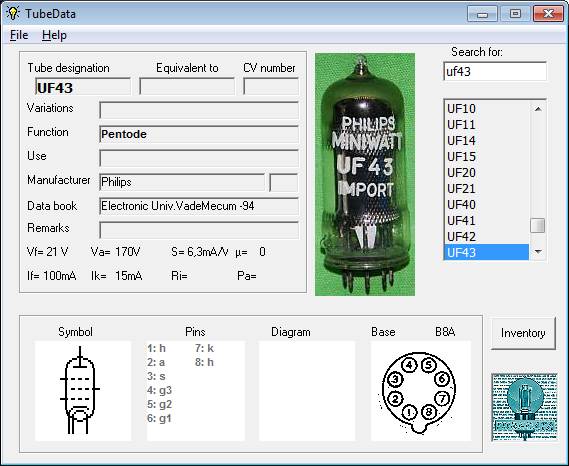Close the TubeData window
This screenshot has height=466, width=569.
548,14
